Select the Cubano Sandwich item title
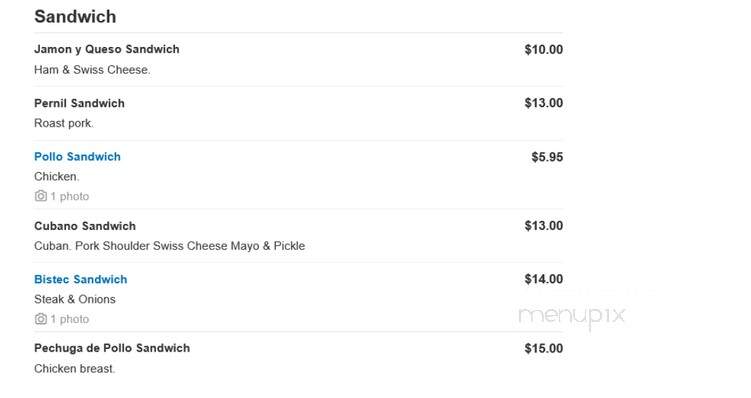 click(x=85, y=226)
